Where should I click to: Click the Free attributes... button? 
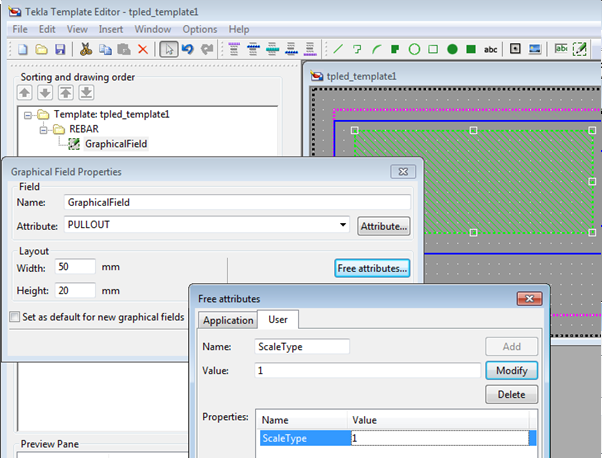click(x=372, y=268)
